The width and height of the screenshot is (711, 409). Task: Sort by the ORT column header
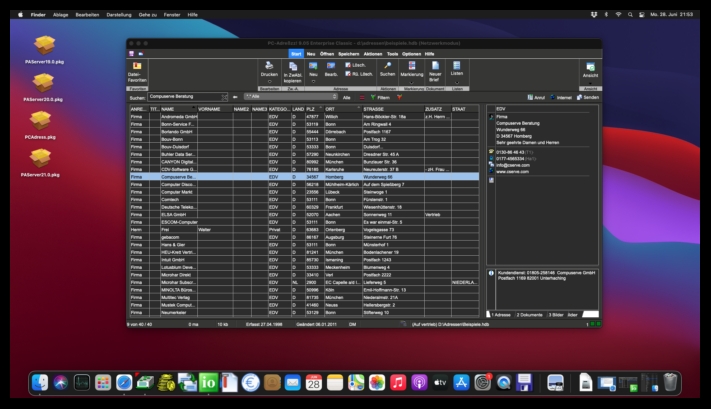(343, 109)
